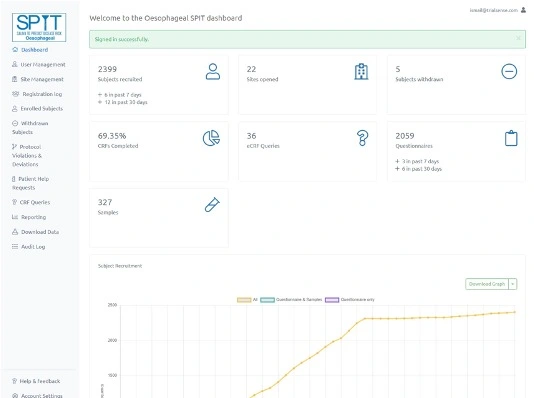The width and height of the screenshot is (534, 398).
Task: Expand the Download Graph dropdown arrow
Action: pyautogui.click(x=513, y=284)
